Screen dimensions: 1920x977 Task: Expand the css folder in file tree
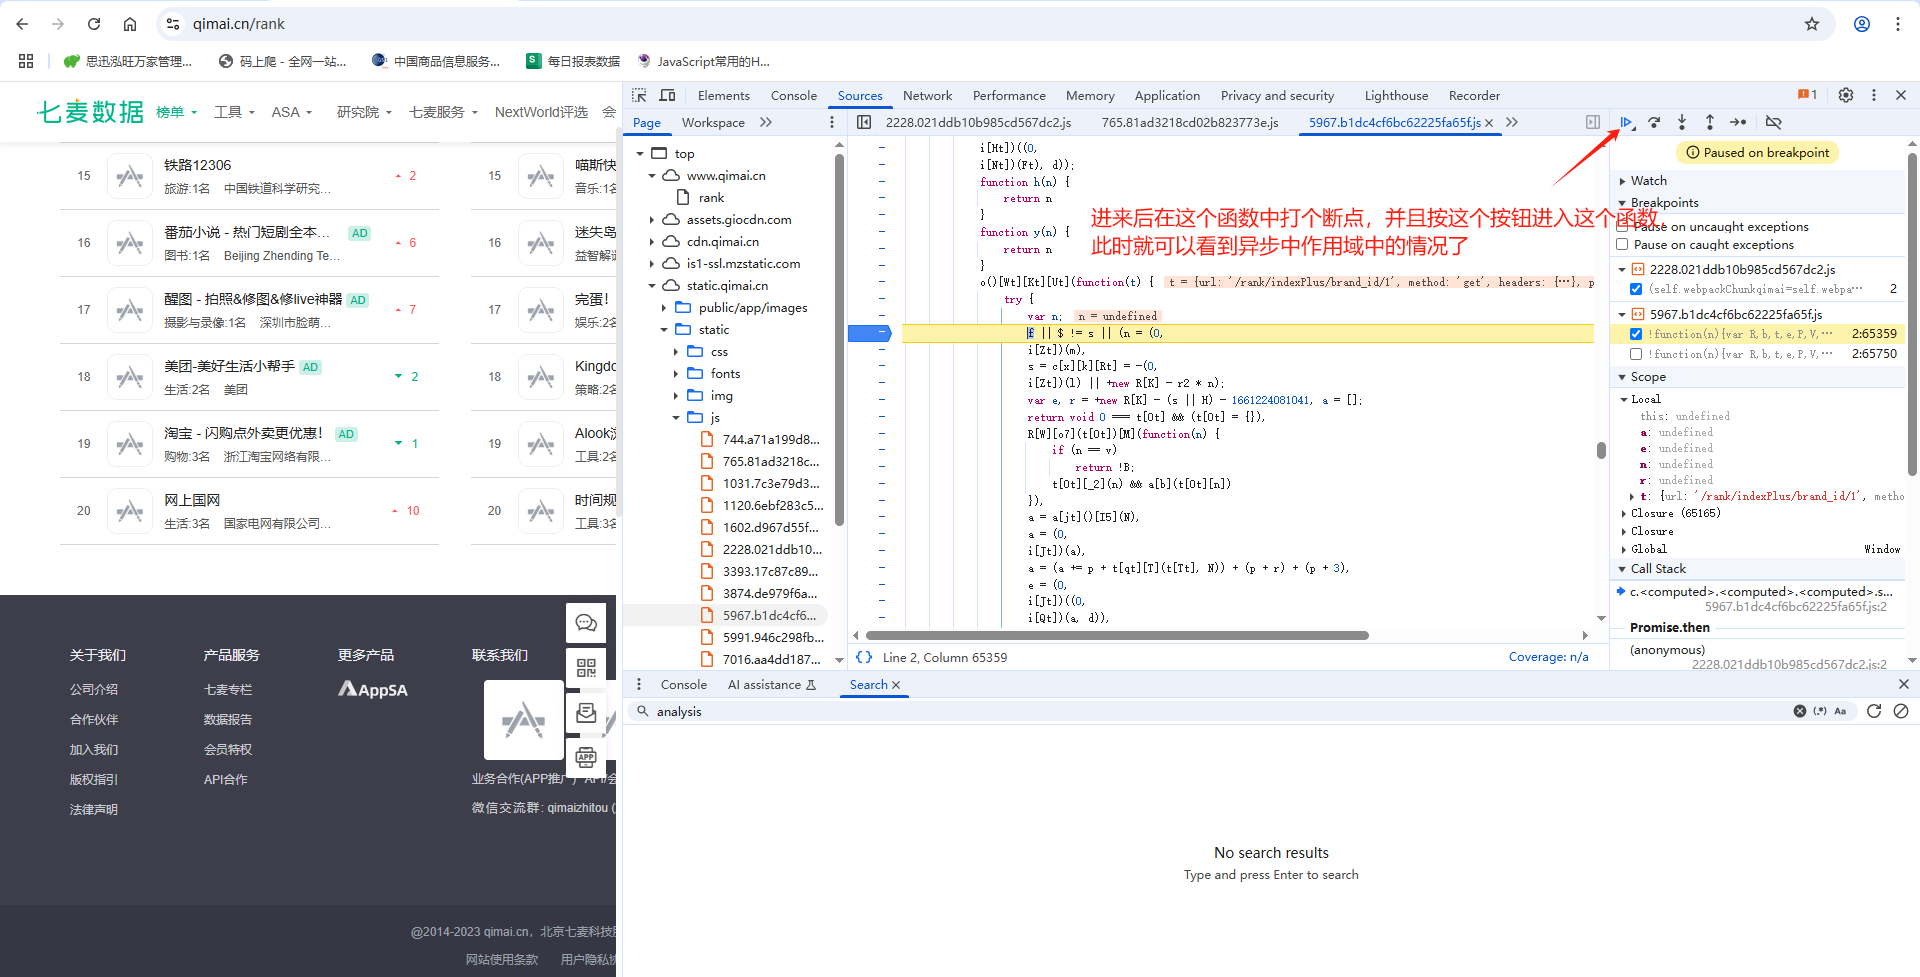[x=678, y=351]
